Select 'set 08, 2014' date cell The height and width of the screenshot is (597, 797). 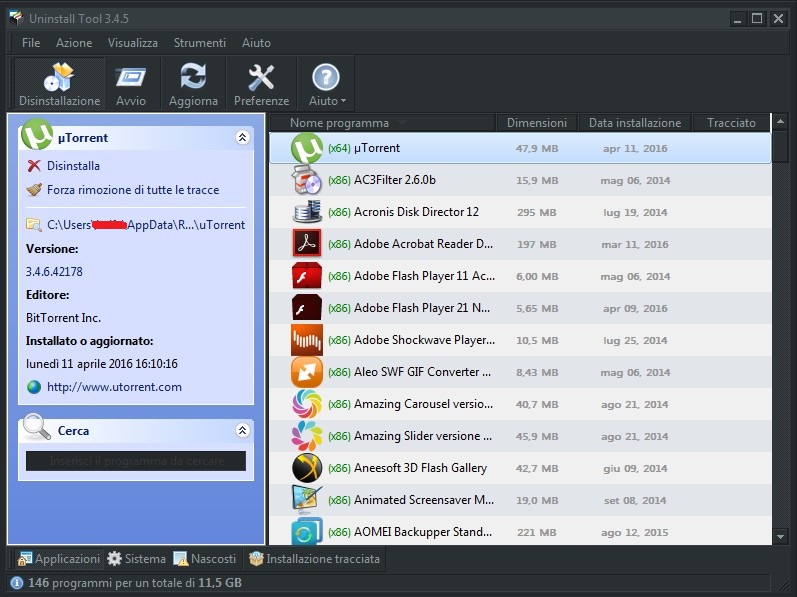pyautogui.click(x=635, y=500)
